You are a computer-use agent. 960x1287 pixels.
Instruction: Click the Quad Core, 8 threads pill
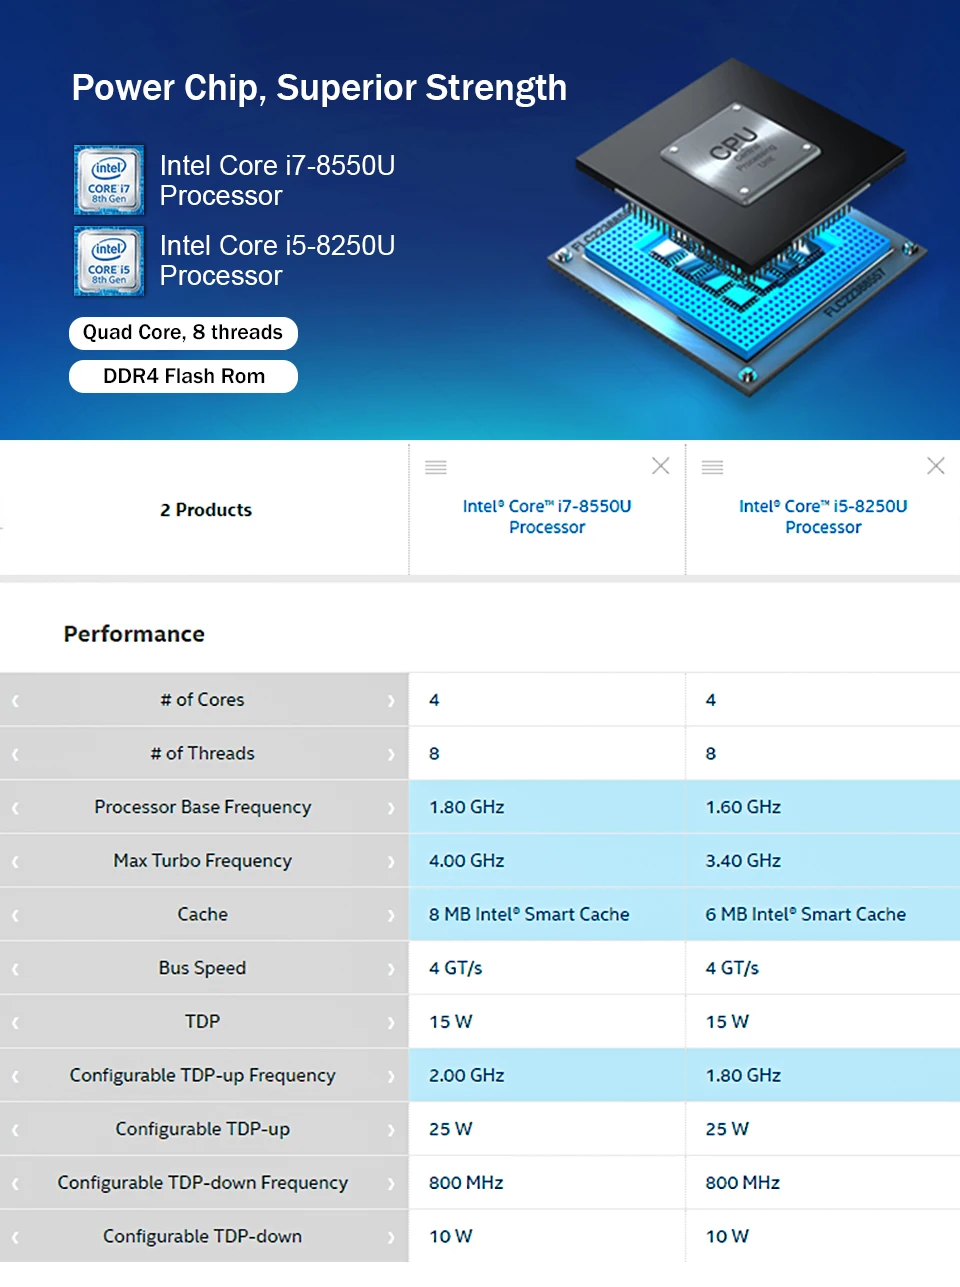[x=183, y=333]
